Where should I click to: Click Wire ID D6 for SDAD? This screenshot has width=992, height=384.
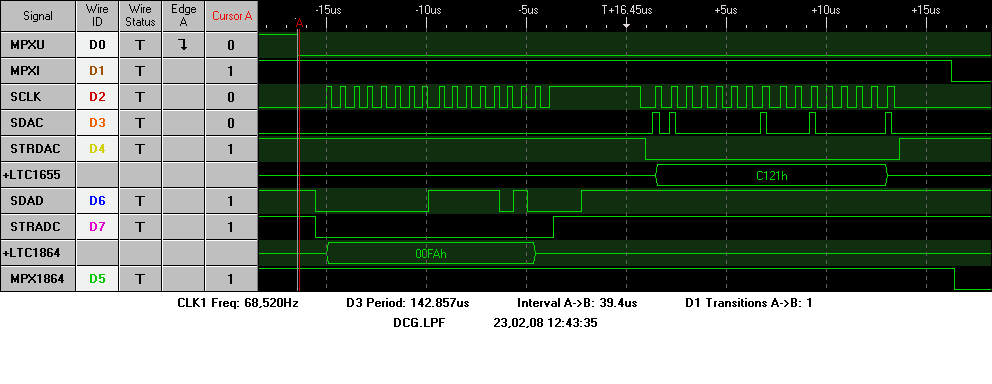pos(97,201)
